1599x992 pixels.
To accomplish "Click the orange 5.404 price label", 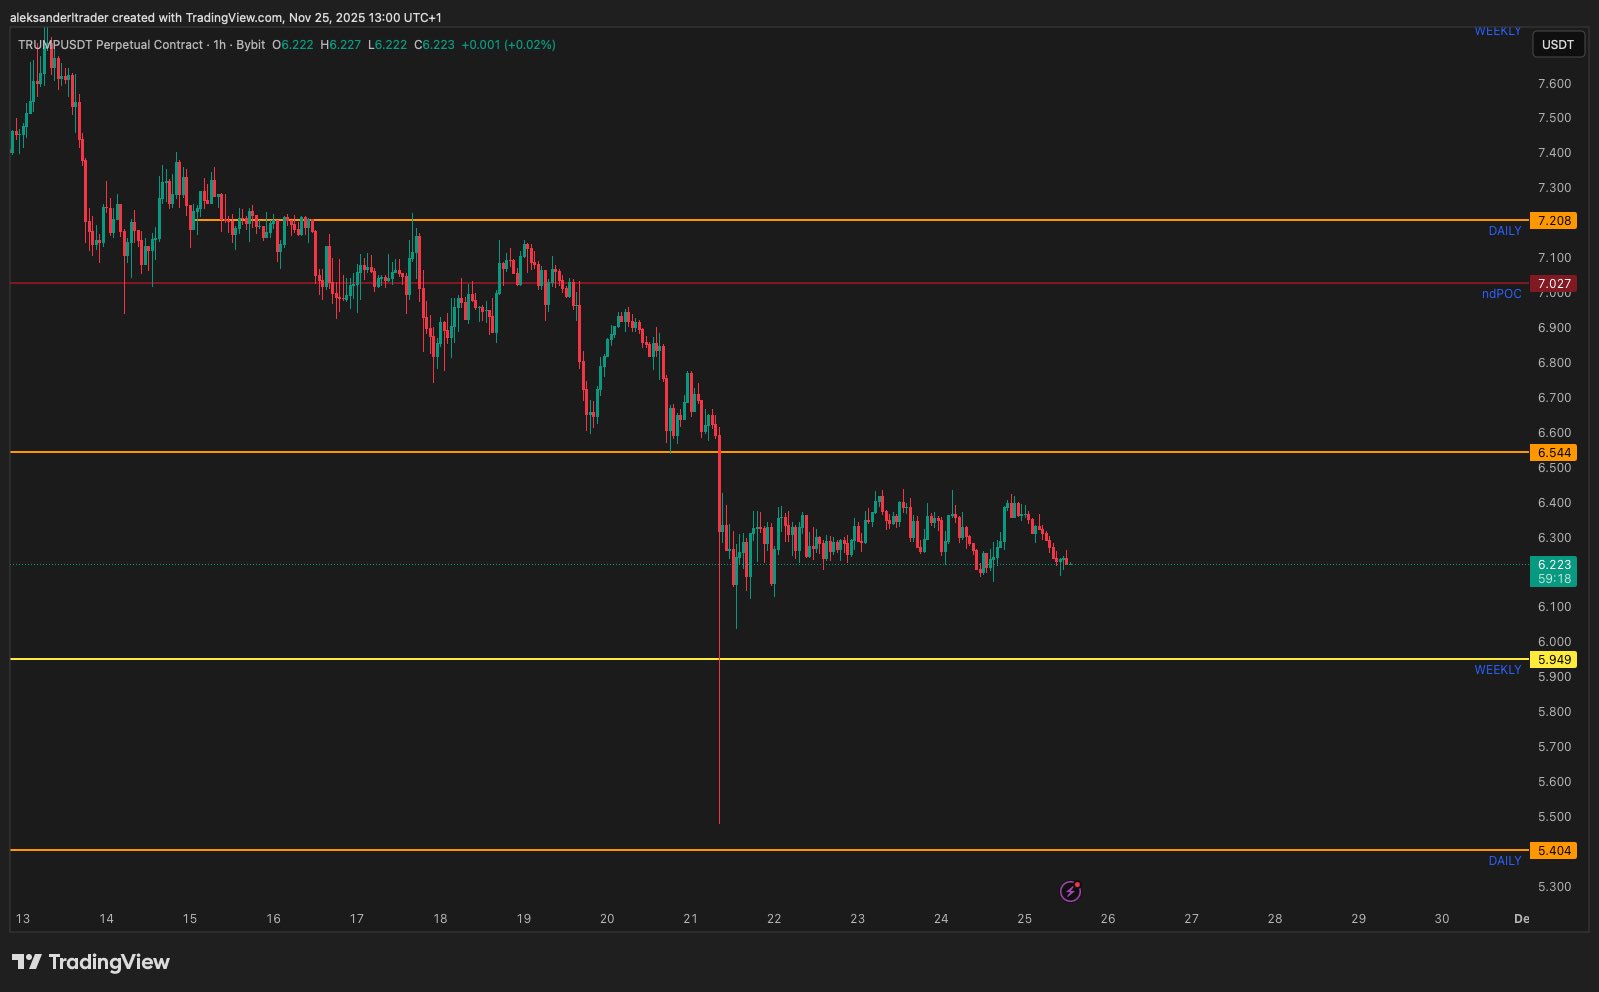I will (1553, 851).
